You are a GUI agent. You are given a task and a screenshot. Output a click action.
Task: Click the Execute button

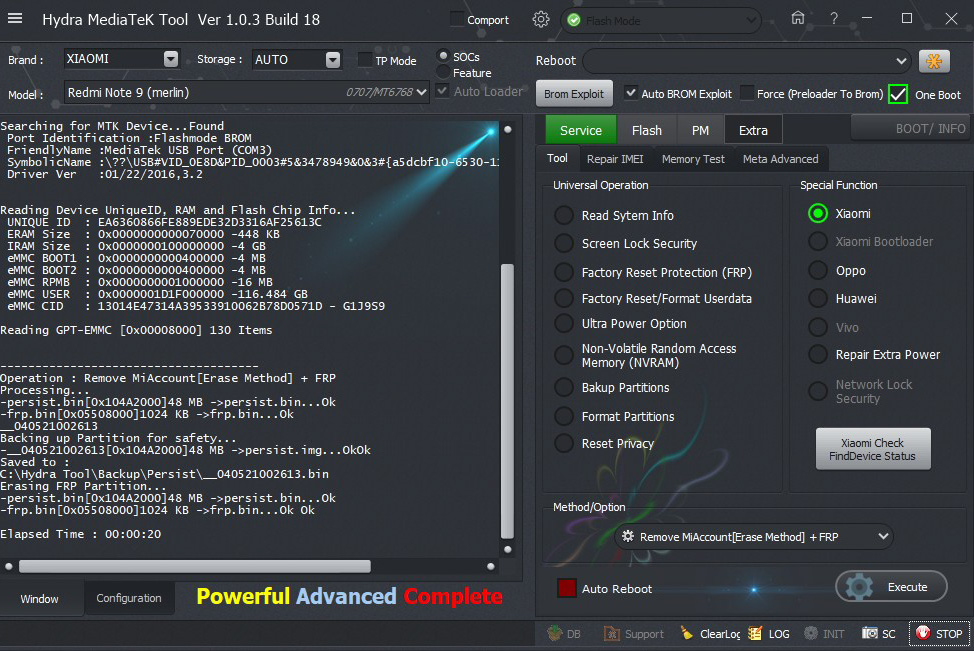pyautogui.click(x=890, y=587)
